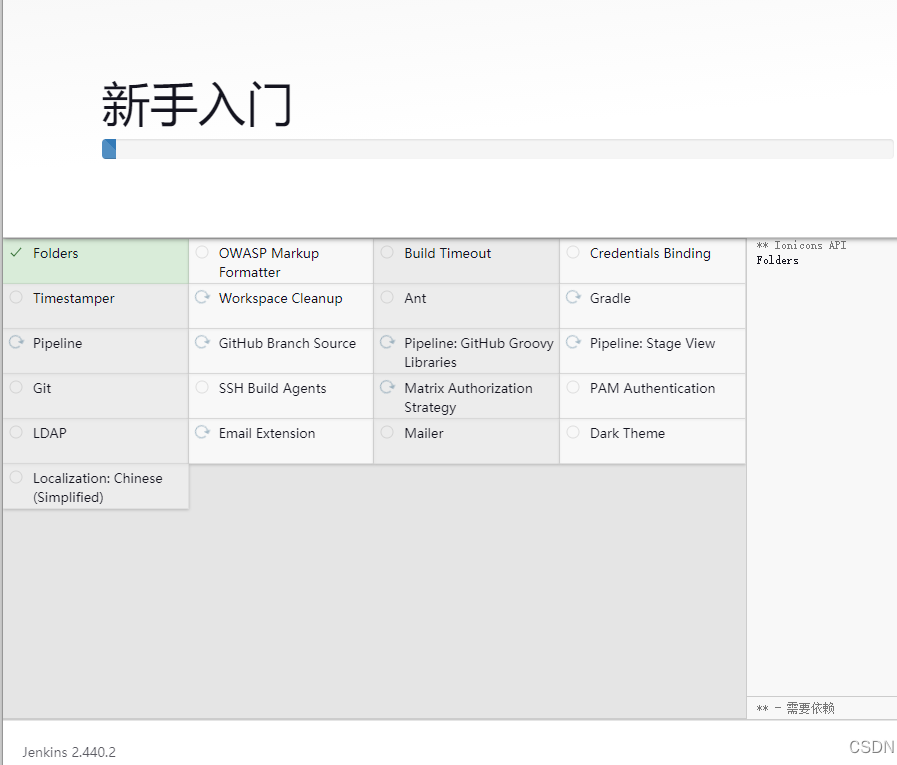Click the pending circle beside SSH Build Agents
Image resolution: width=897 pixels, height=765 pixels.
point(202,387)
